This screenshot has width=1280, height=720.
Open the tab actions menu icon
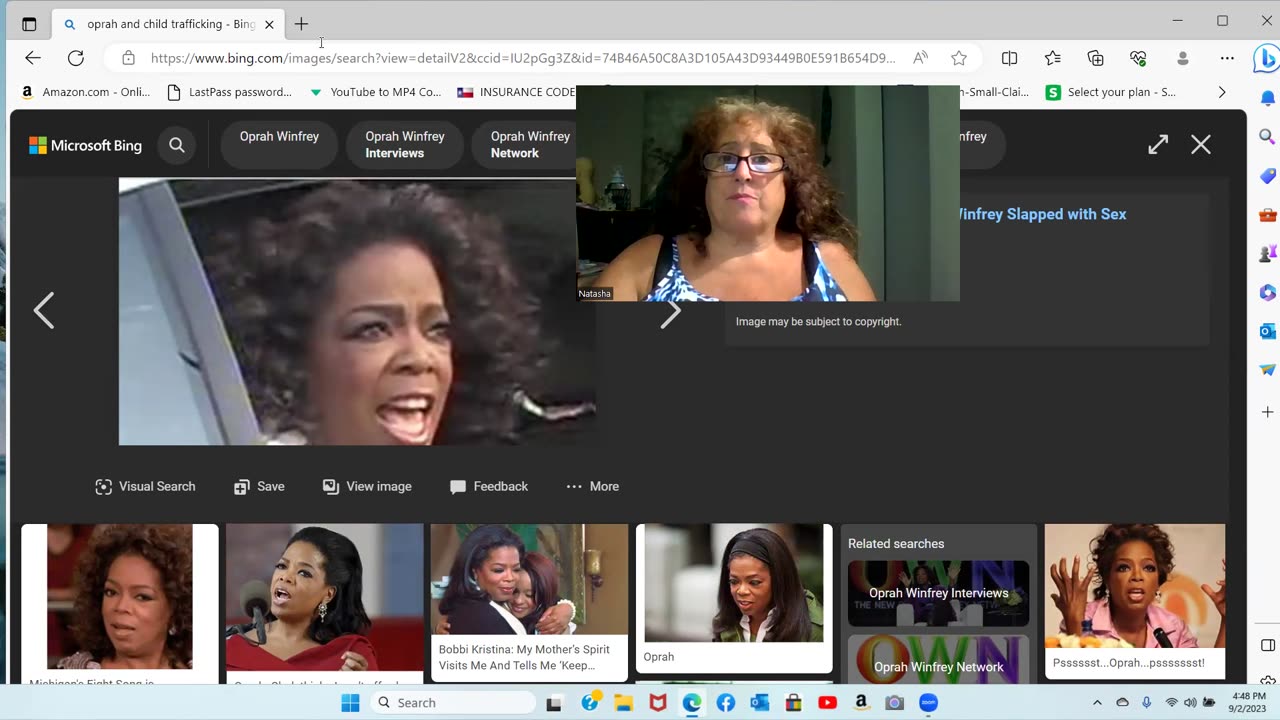[x=29, y=24]
